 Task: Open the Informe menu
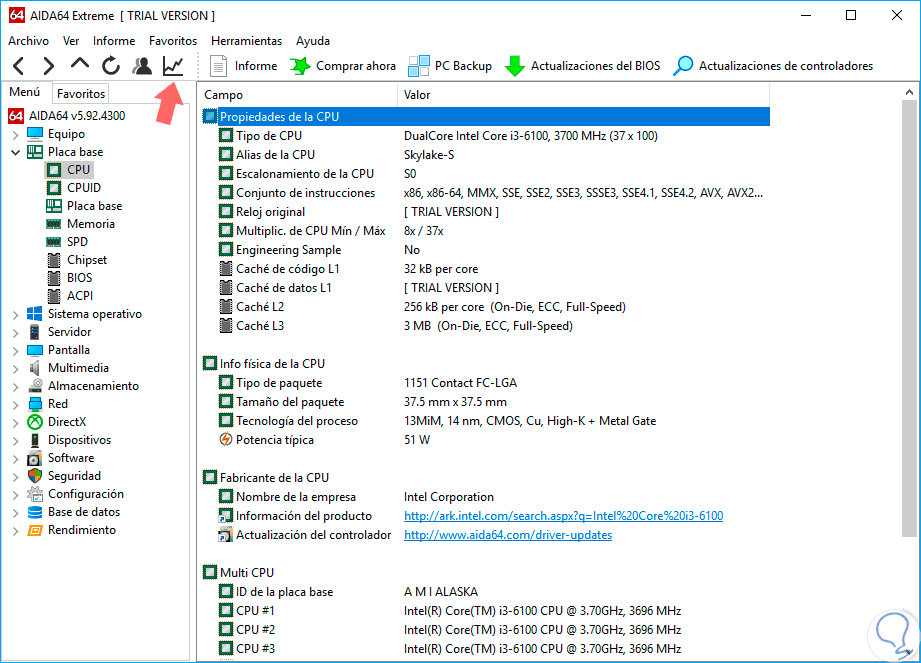click(x=114, y=41)
